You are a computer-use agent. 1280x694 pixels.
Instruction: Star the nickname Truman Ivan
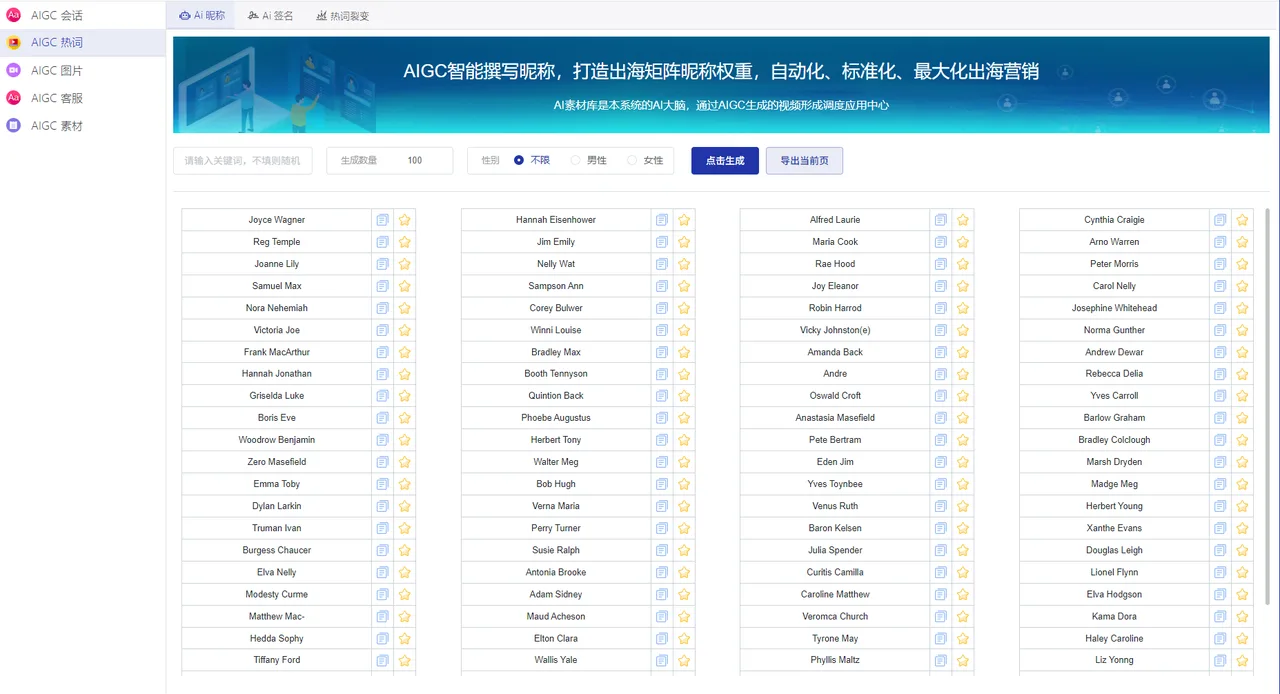(x=405, y=528)
